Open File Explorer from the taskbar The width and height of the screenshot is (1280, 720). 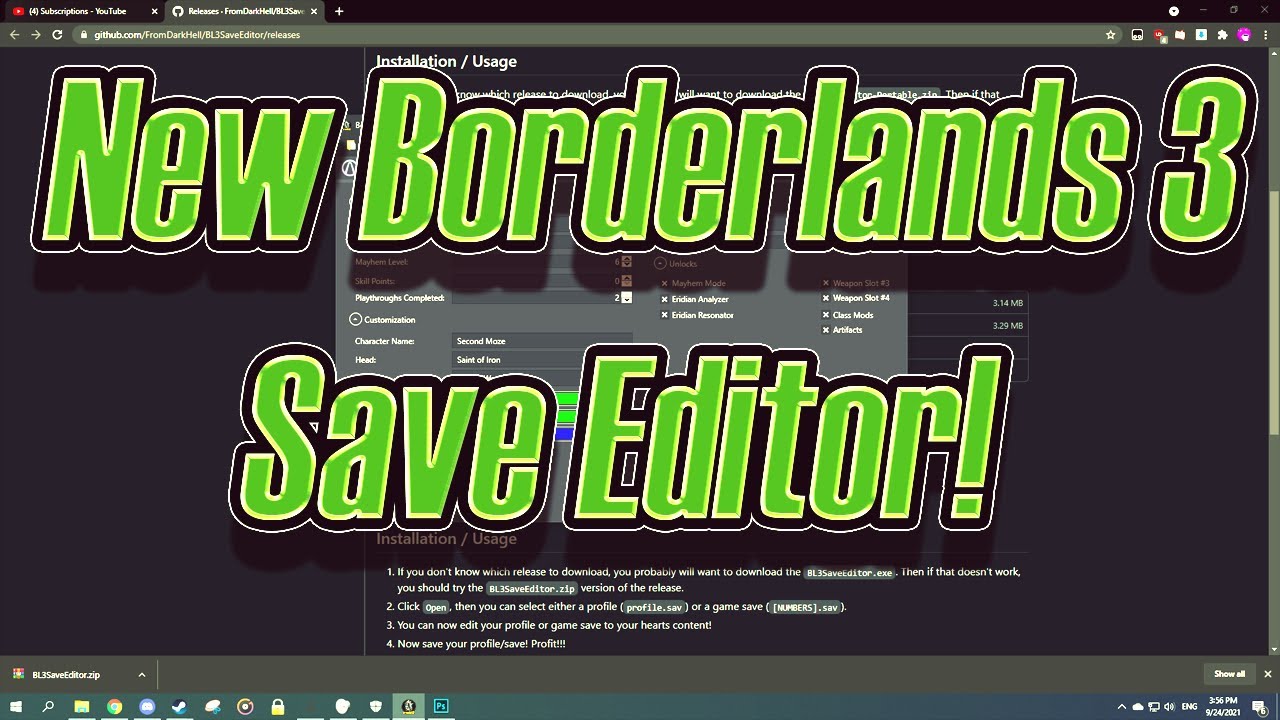tap(82, 706)
